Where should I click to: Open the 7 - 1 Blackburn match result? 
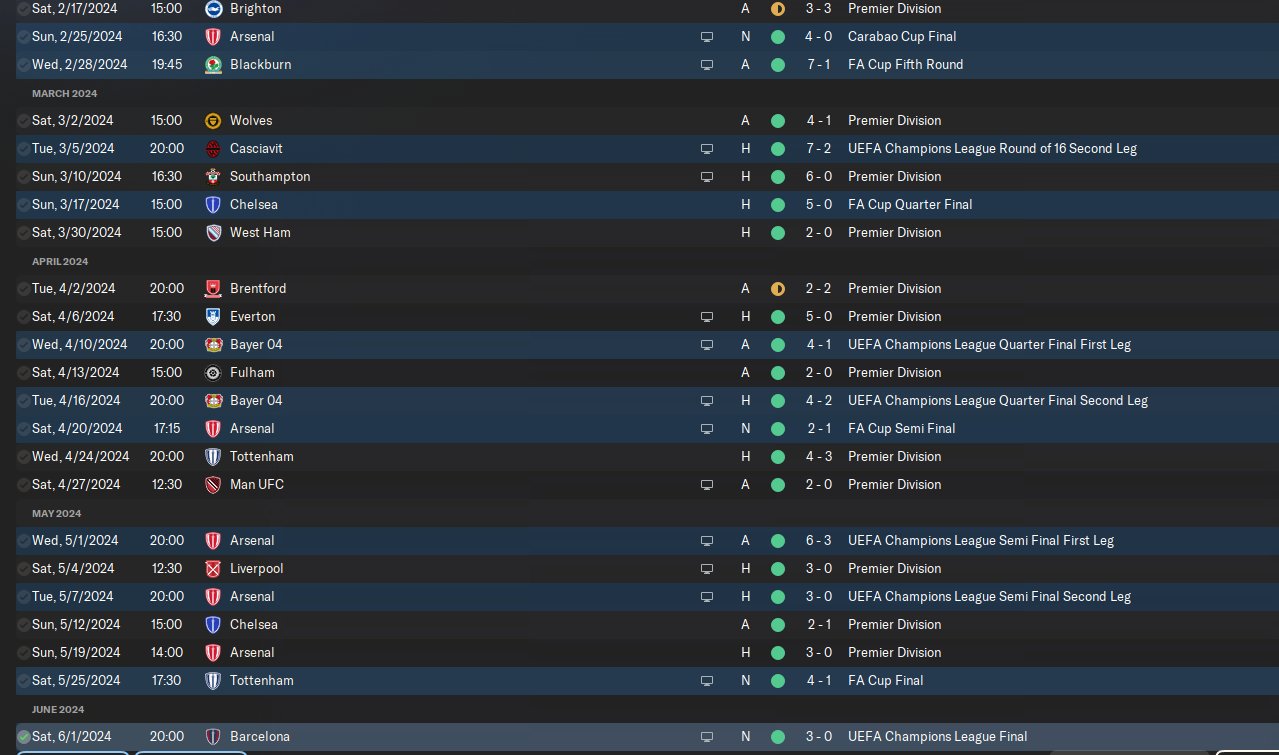click(816, 64)
